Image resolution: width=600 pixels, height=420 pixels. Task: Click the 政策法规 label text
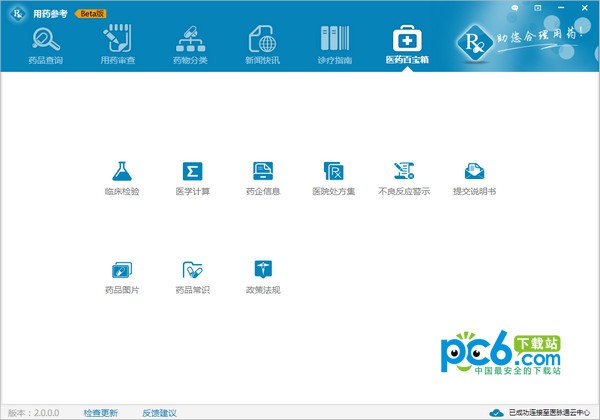(x=263, y=290)
